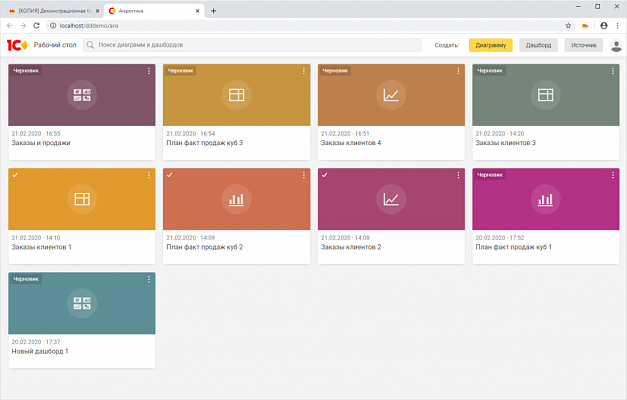Image resolution: width=627 pixels, height=400 pixels.
Task: Click the Дашборд create button
Action: tap(538, 45)
